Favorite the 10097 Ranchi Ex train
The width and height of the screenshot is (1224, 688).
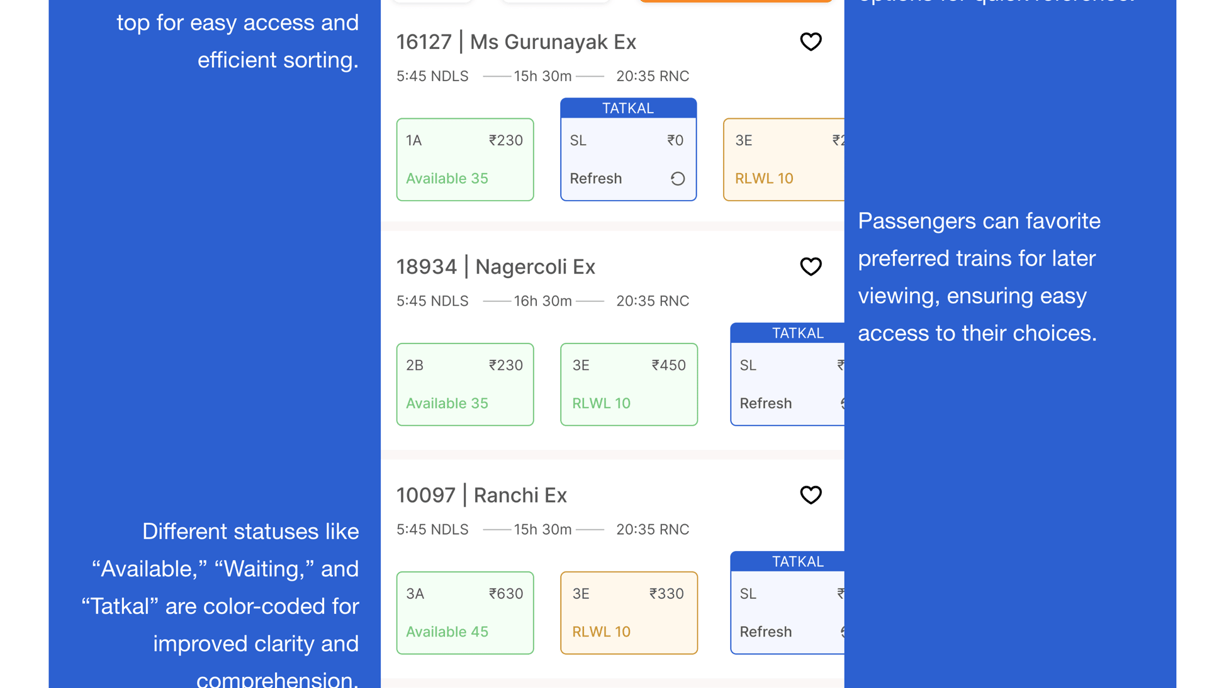click(810, 495)
